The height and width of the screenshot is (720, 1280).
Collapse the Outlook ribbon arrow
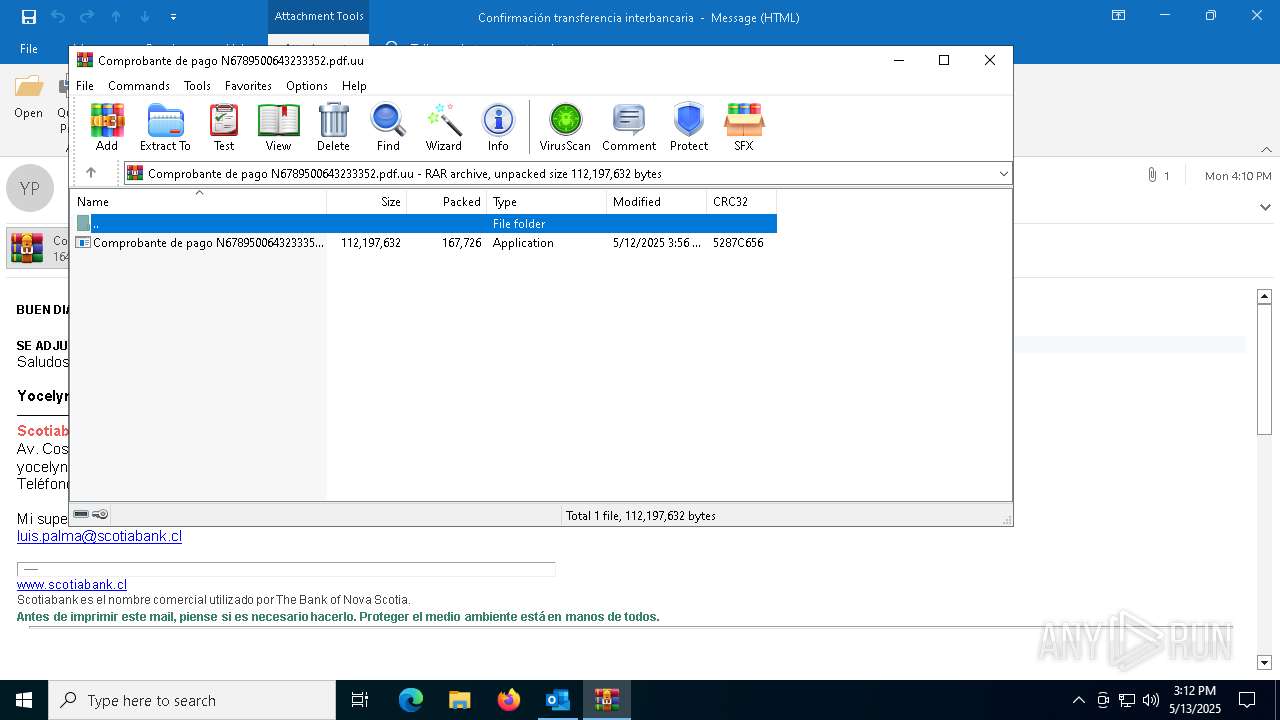click(x=1266, y=150)
